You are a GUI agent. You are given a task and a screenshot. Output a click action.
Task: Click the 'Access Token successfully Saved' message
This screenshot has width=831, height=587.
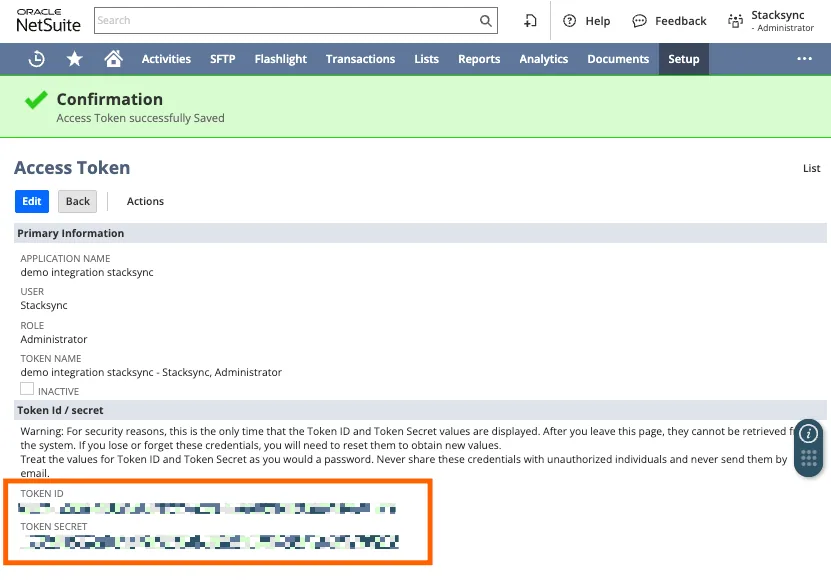pyautogui.click(x=140, y=118)
